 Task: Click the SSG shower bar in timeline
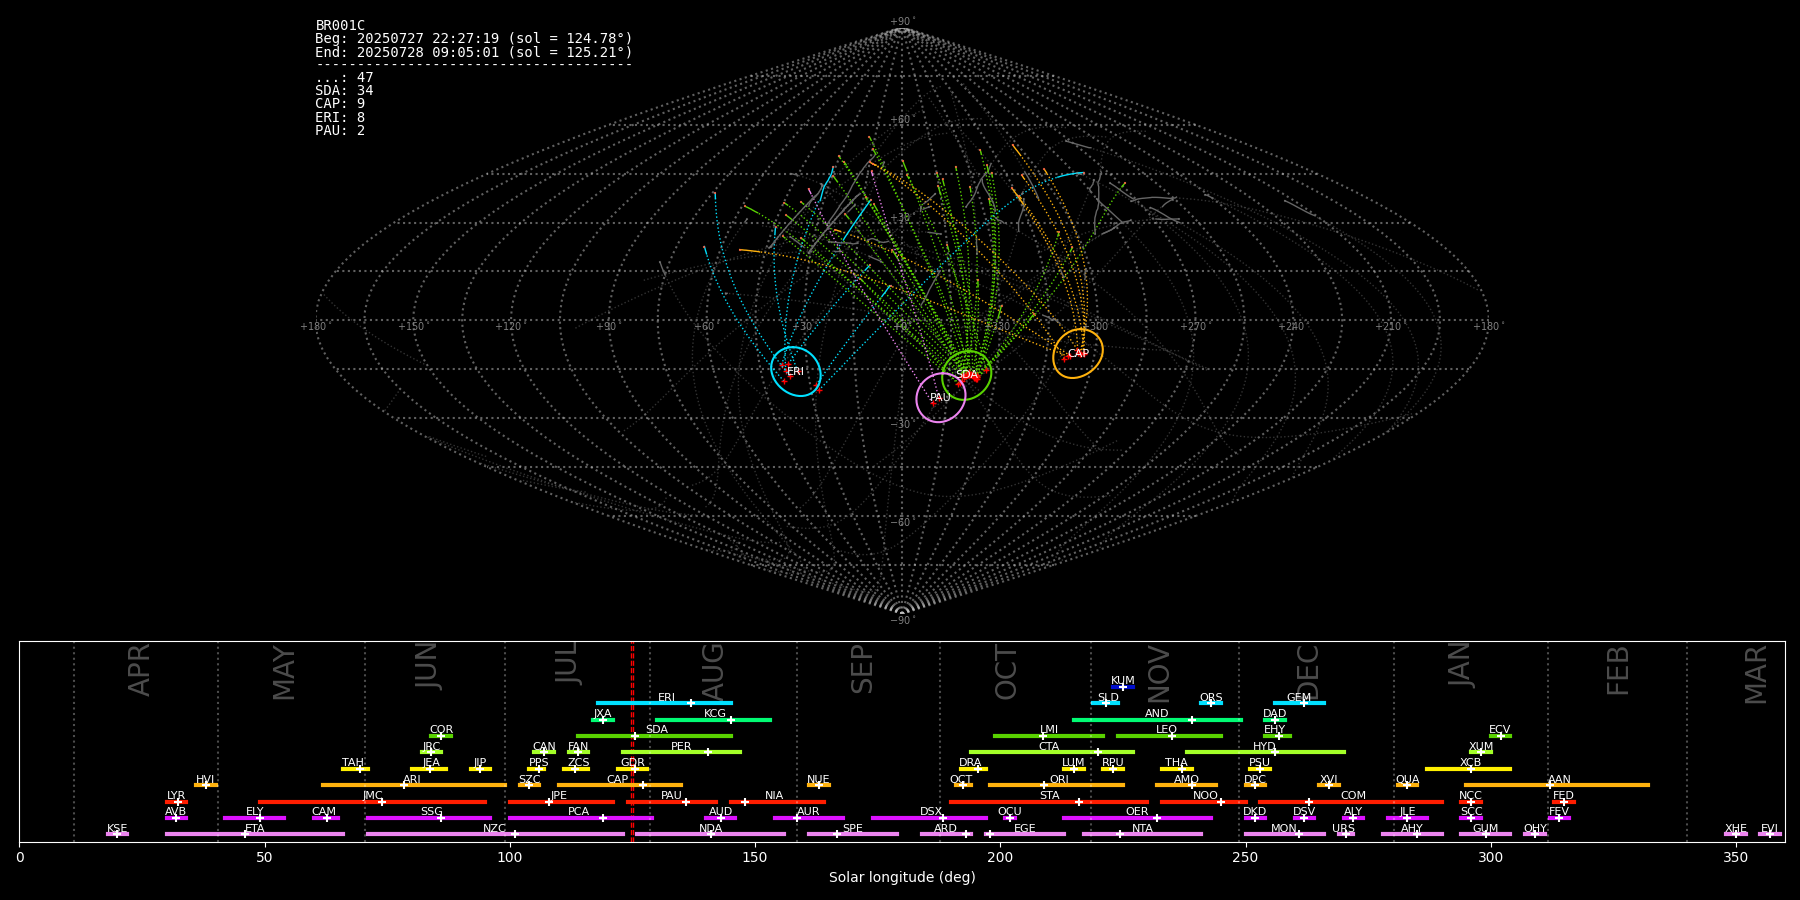(428, 818)
